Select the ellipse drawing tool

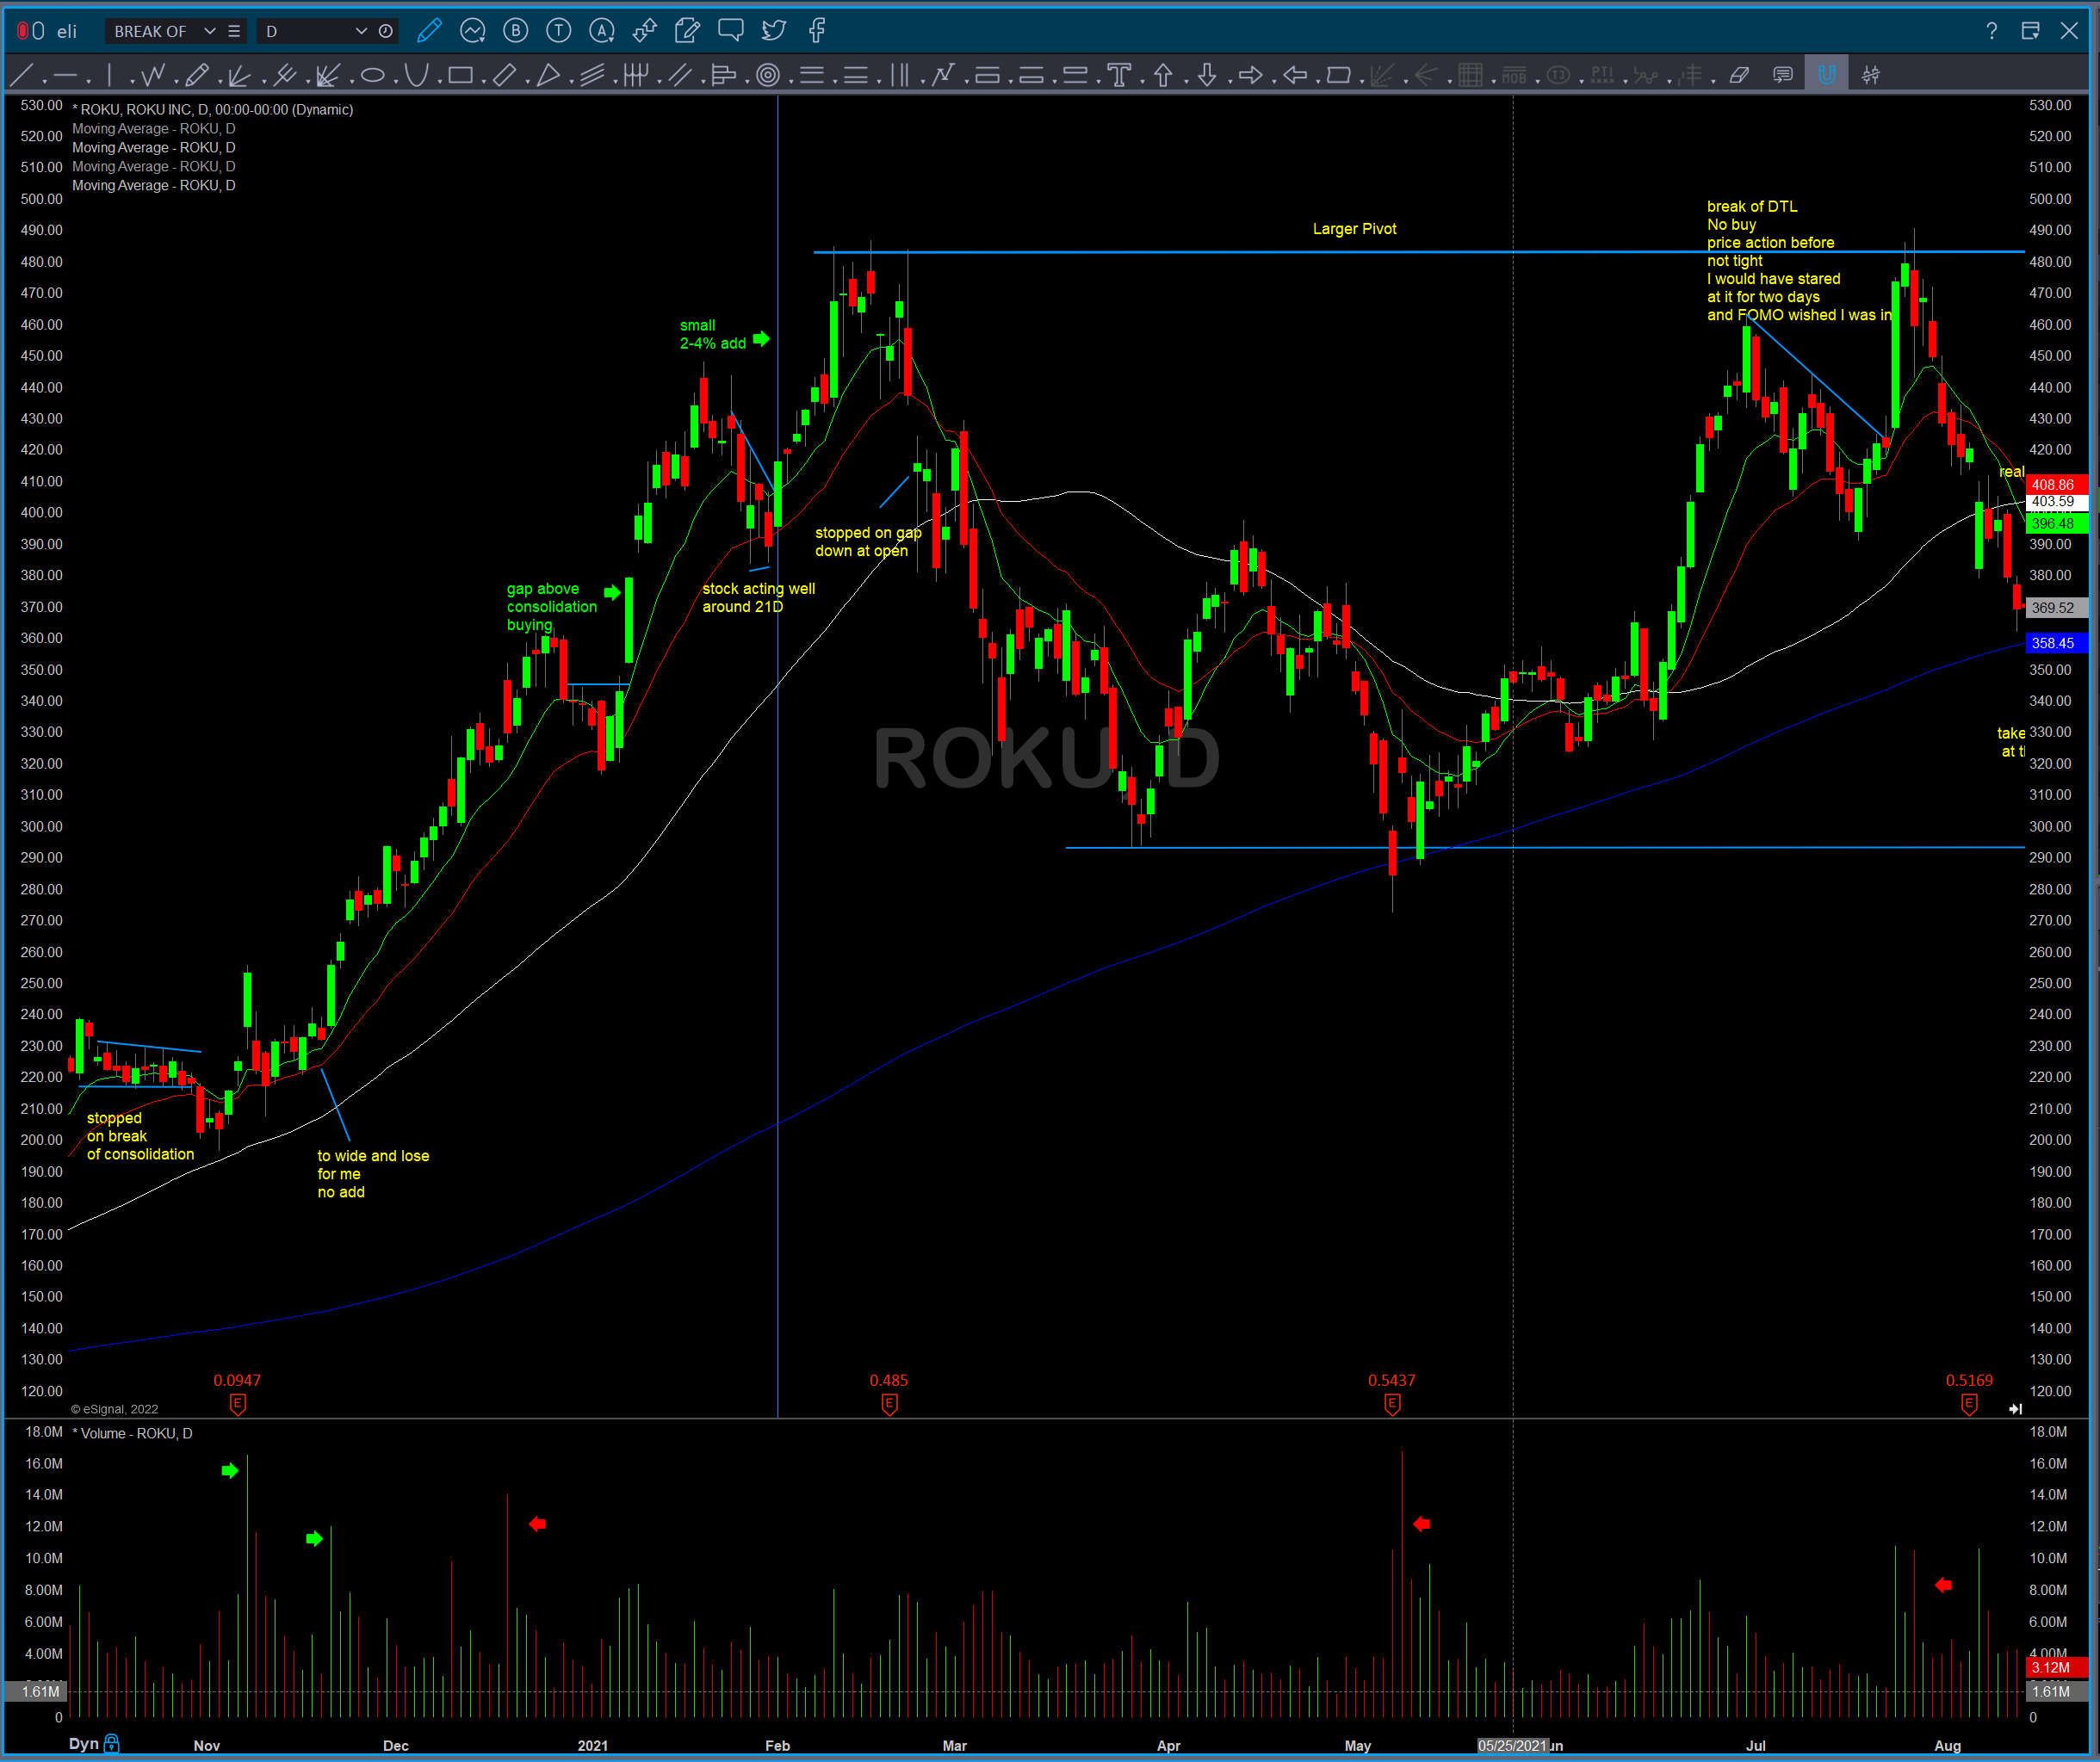[x=373, y=75]
